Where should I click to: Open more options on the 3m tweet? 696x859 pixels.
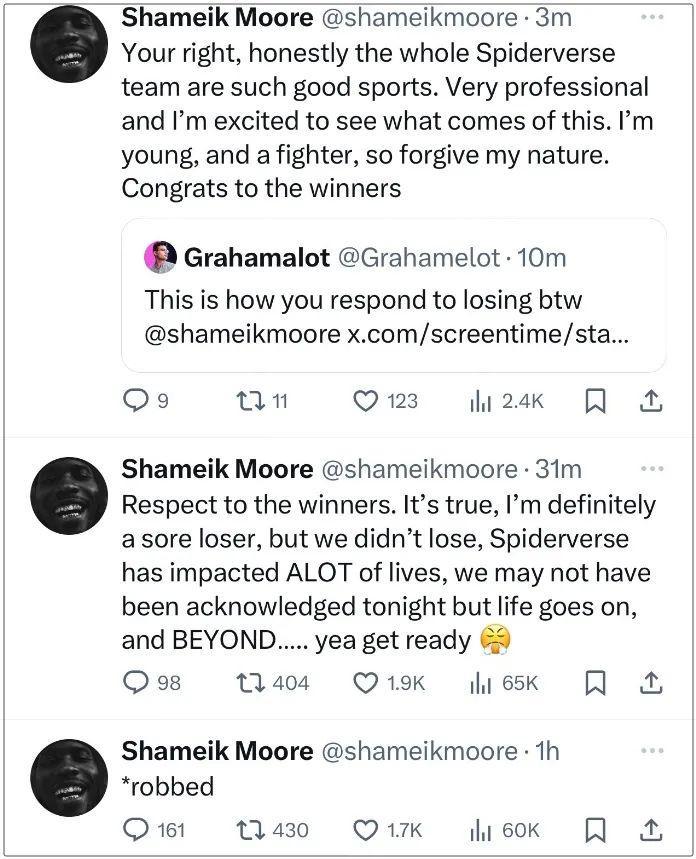tap(651, 17)
